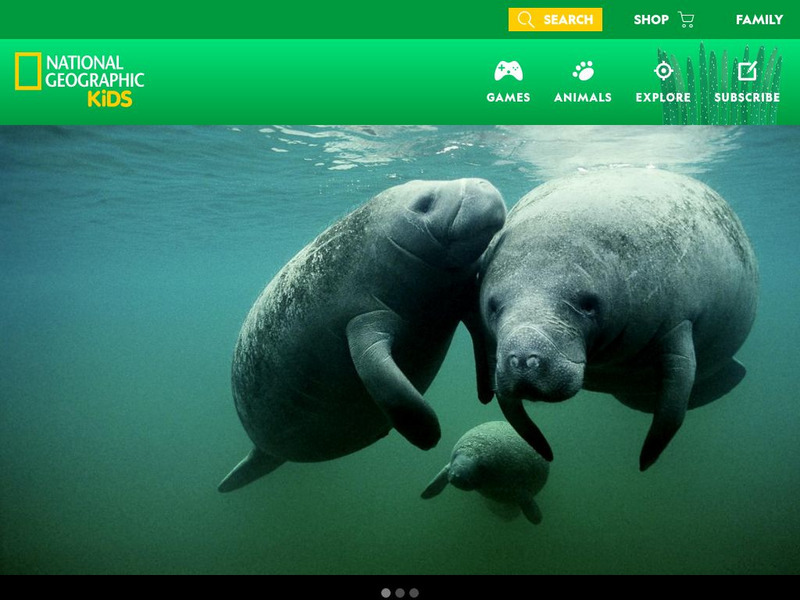Open the EXPLORE section label
The height and width of the screenshot is (600, 800).
662,97
